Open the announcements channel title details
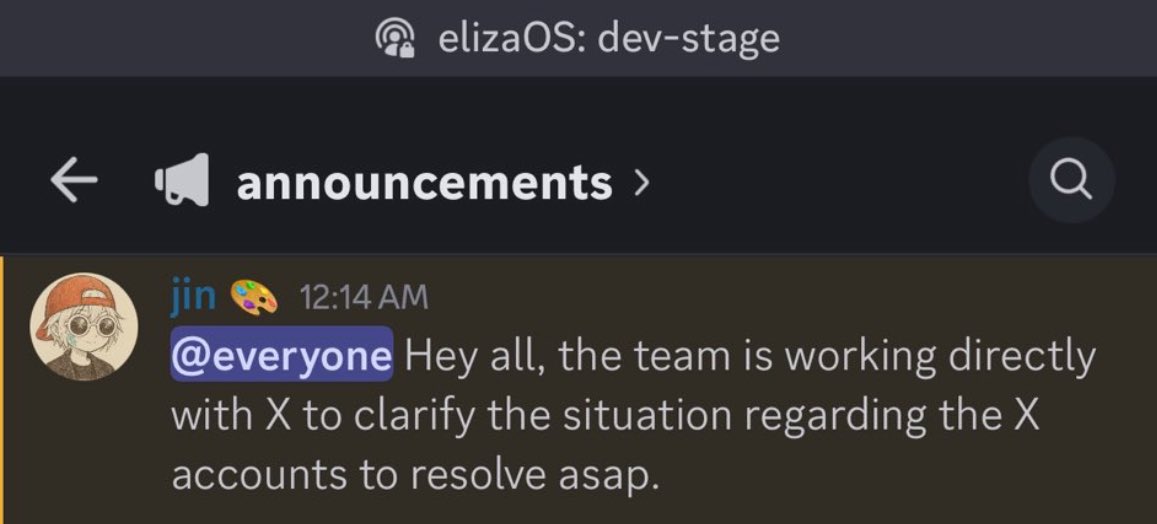The height and width of the screenshot is (524, 1157). coord(424,183)
